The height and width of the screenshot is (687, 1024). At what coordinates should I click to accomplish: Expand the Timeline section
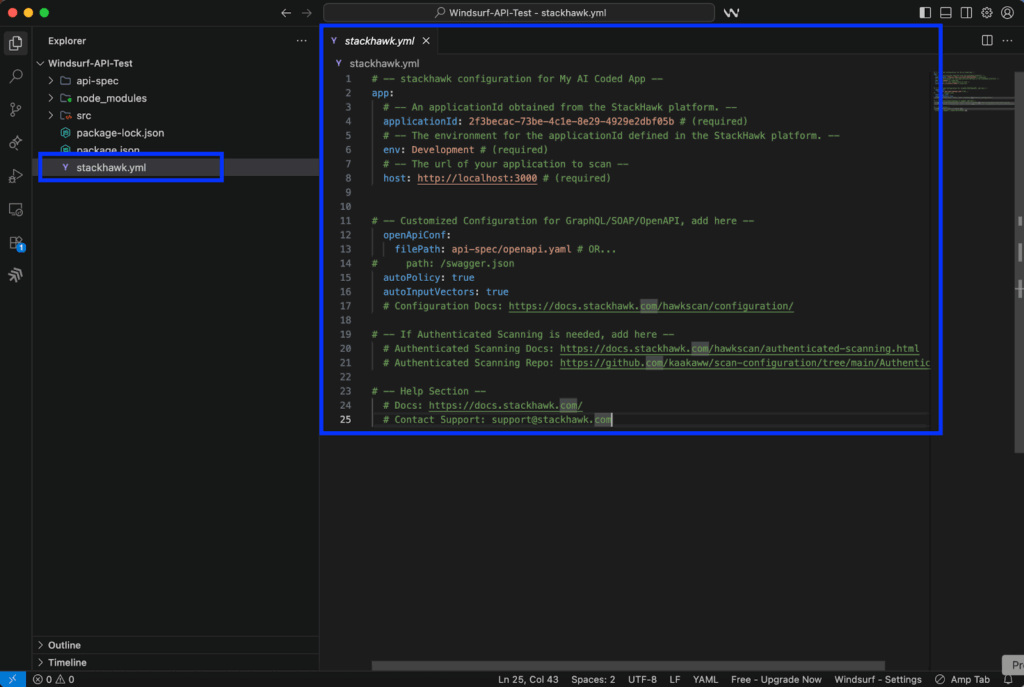pyautogui.click(x=67, y=662)
